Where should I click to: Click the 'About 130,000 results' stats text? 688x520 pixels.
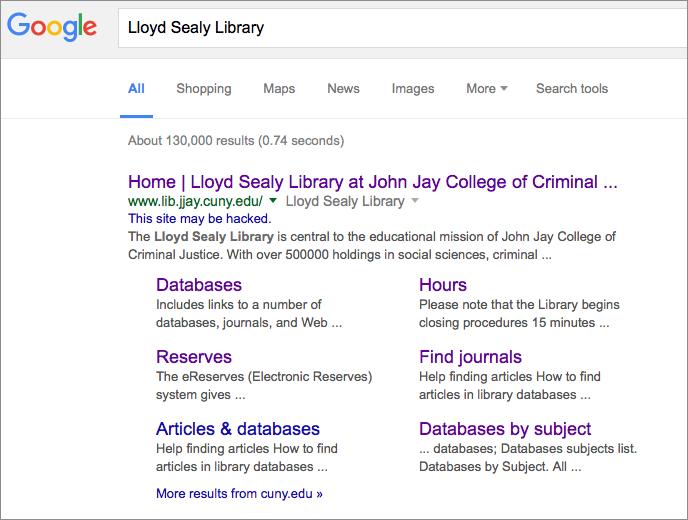tap(236, 140)
